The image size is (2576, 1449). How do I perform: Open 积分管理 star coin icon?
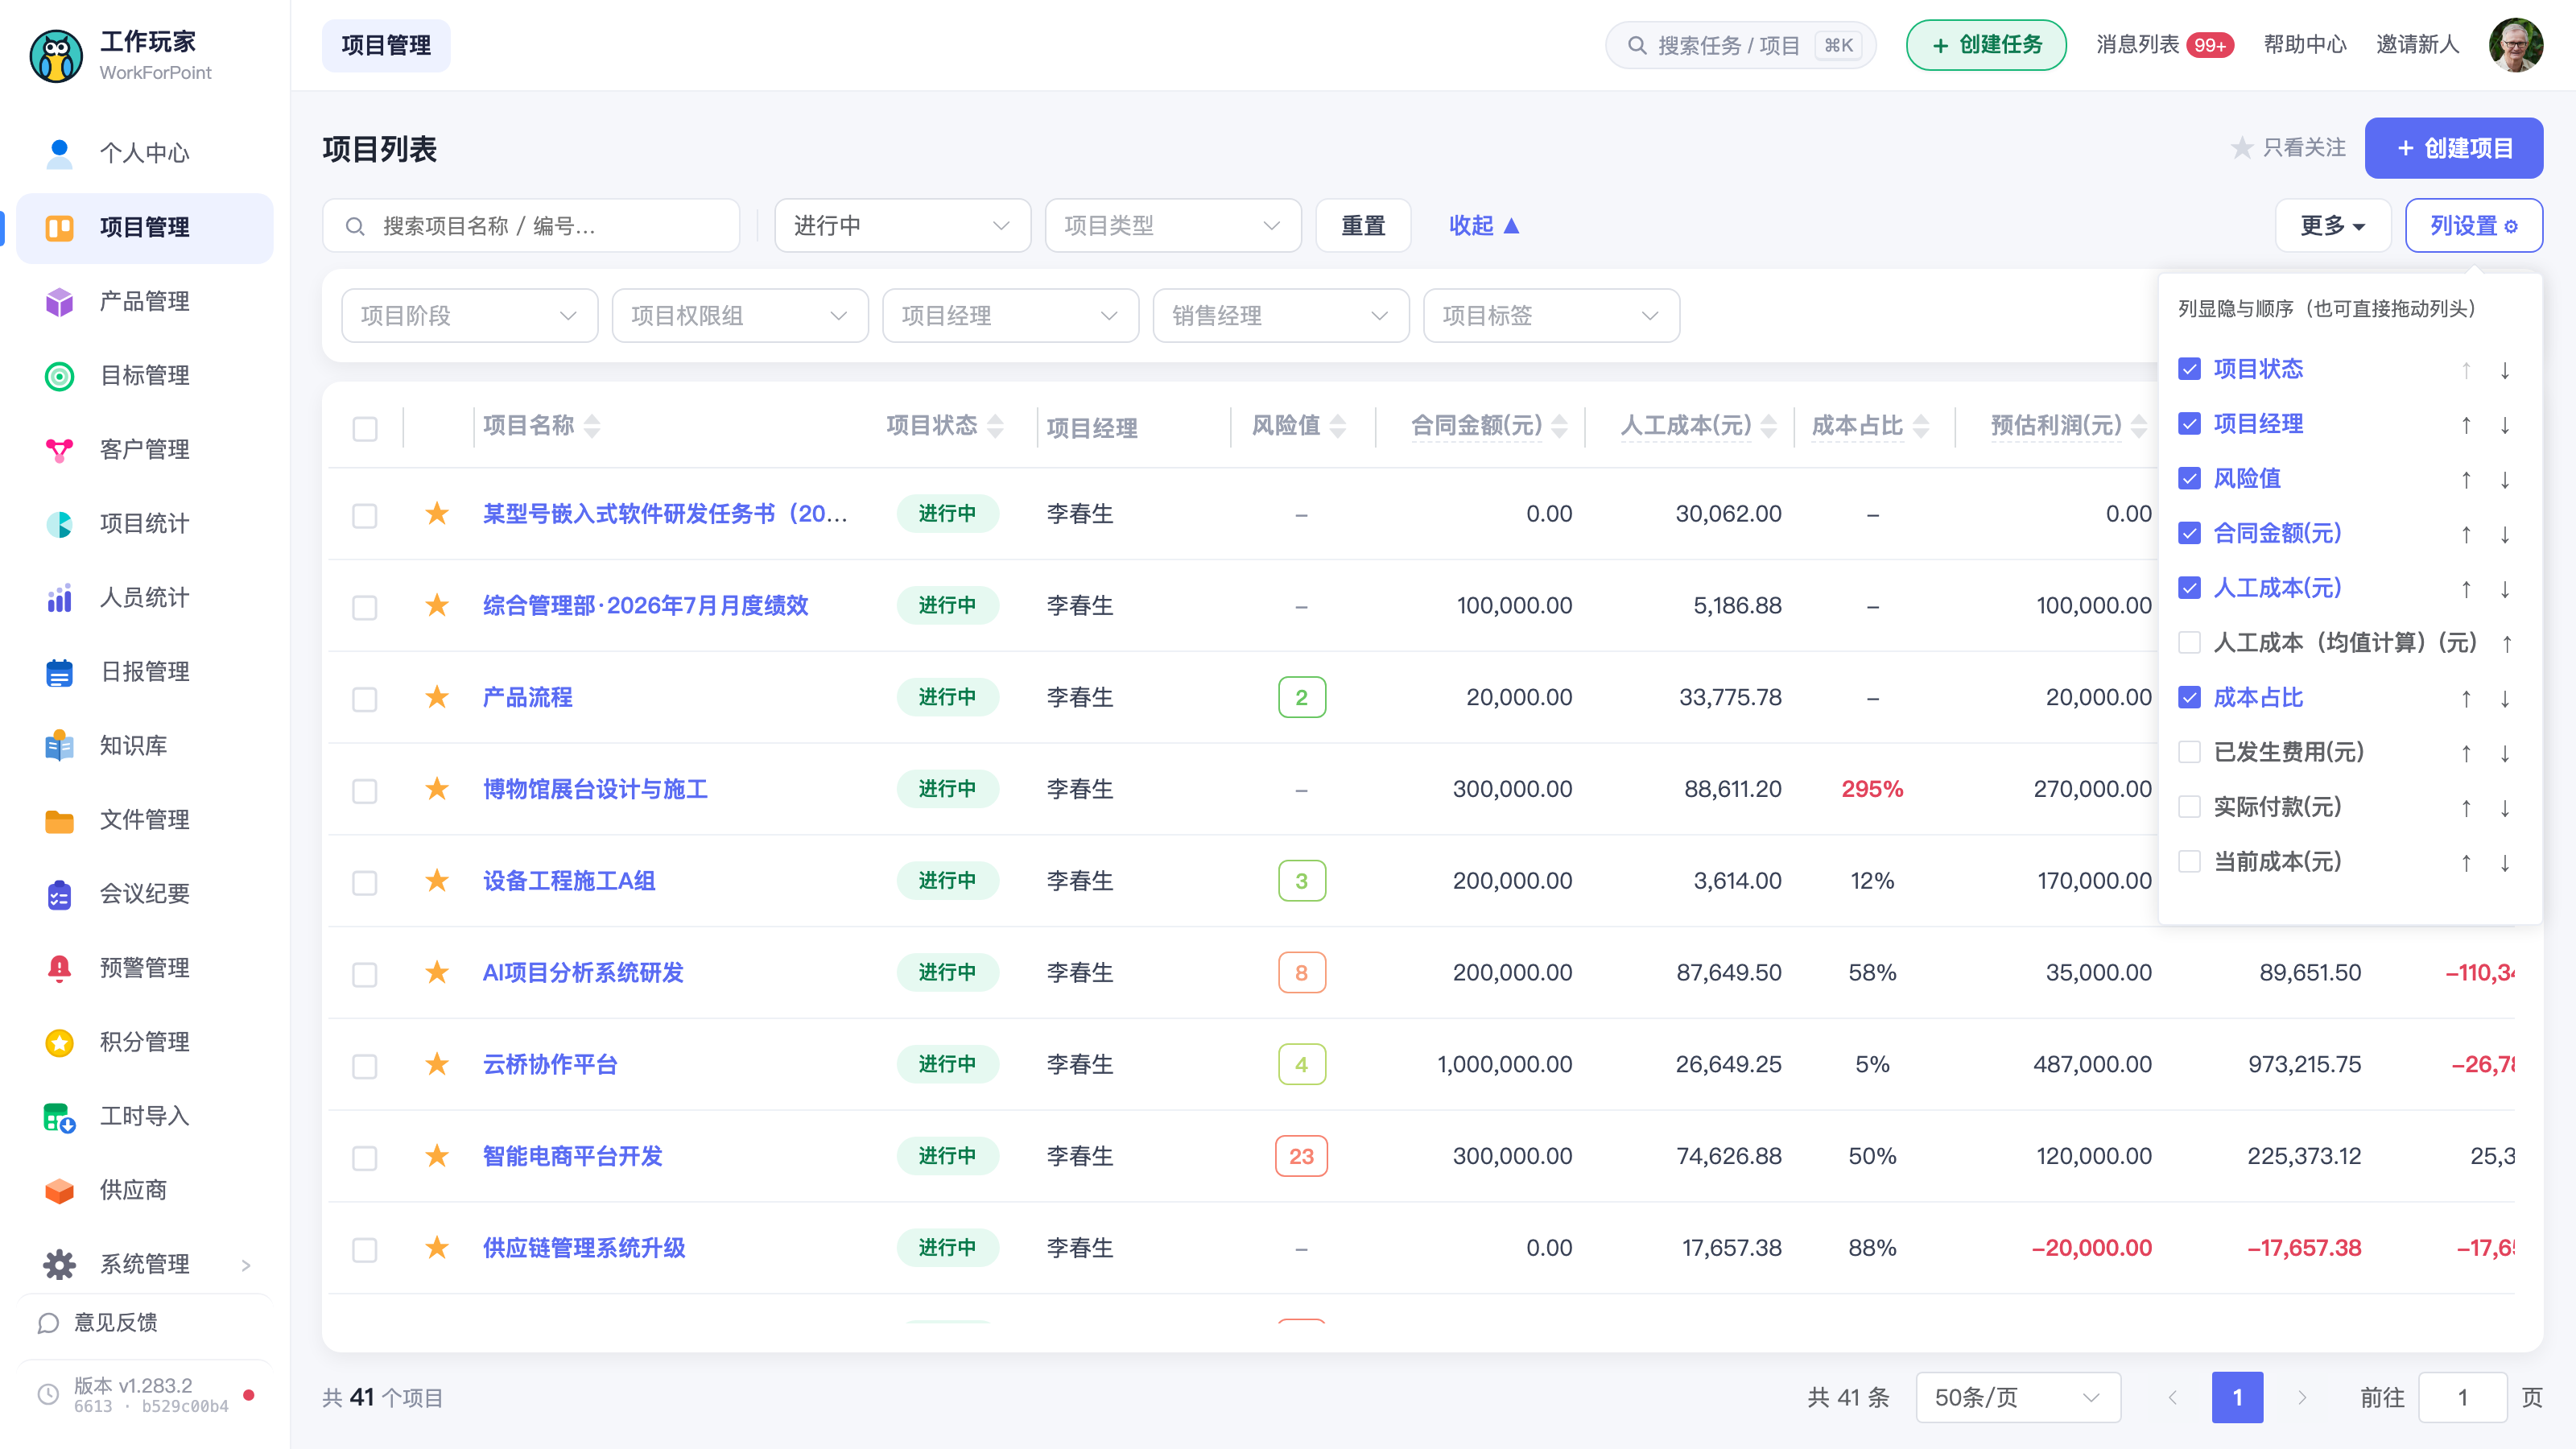[x=59, y=1042]
